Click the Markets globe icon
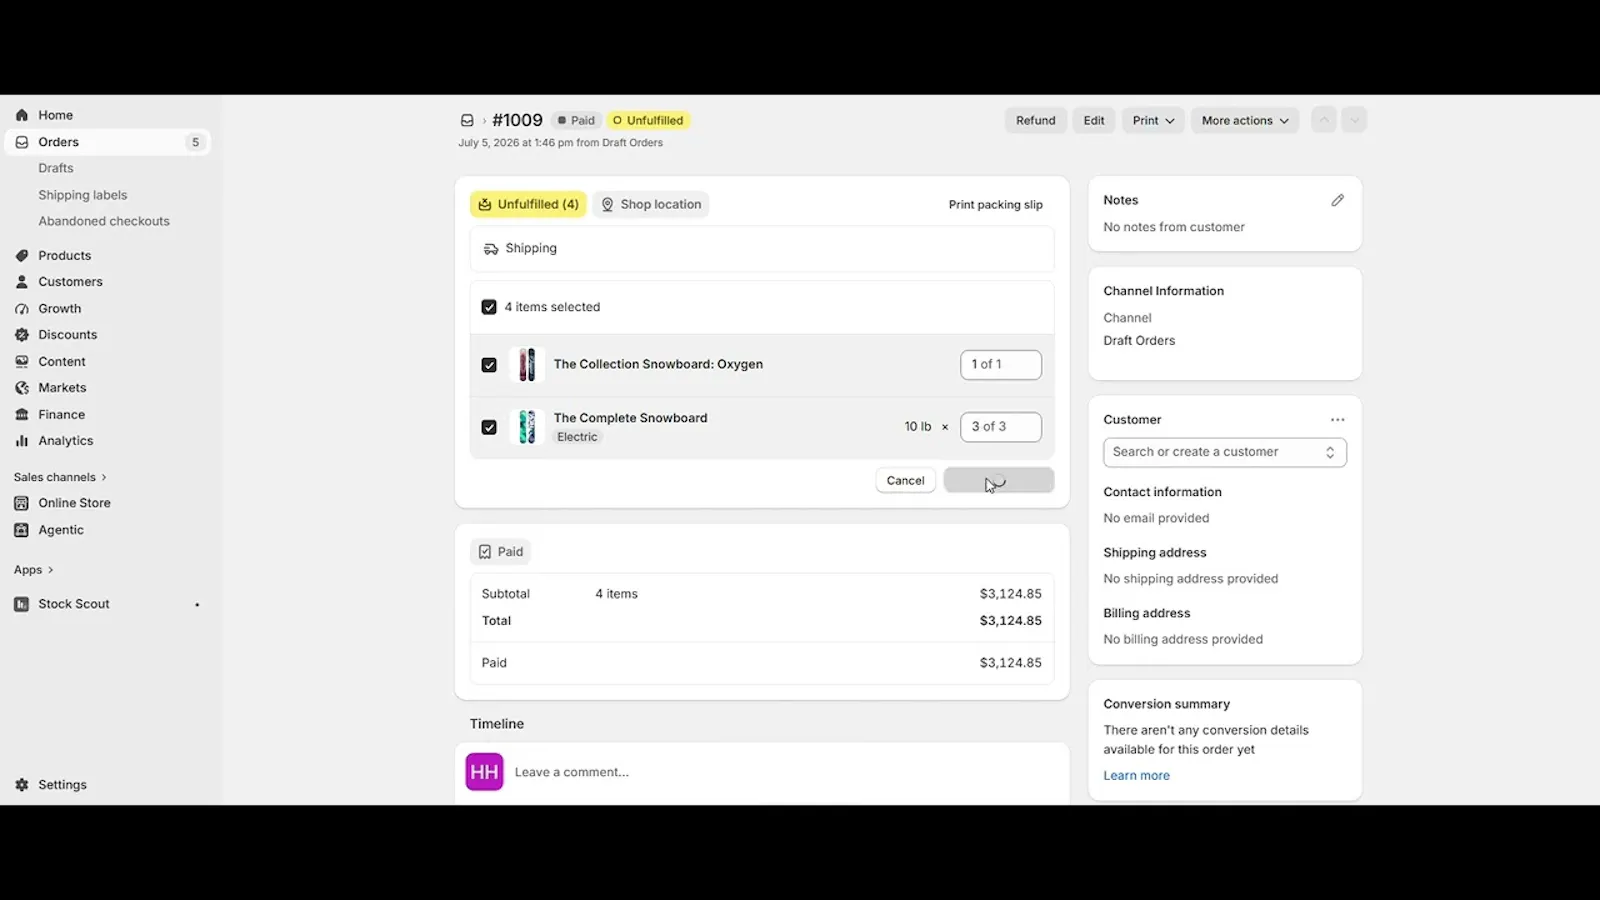The image size is (1600, 900). pos(22,388)
